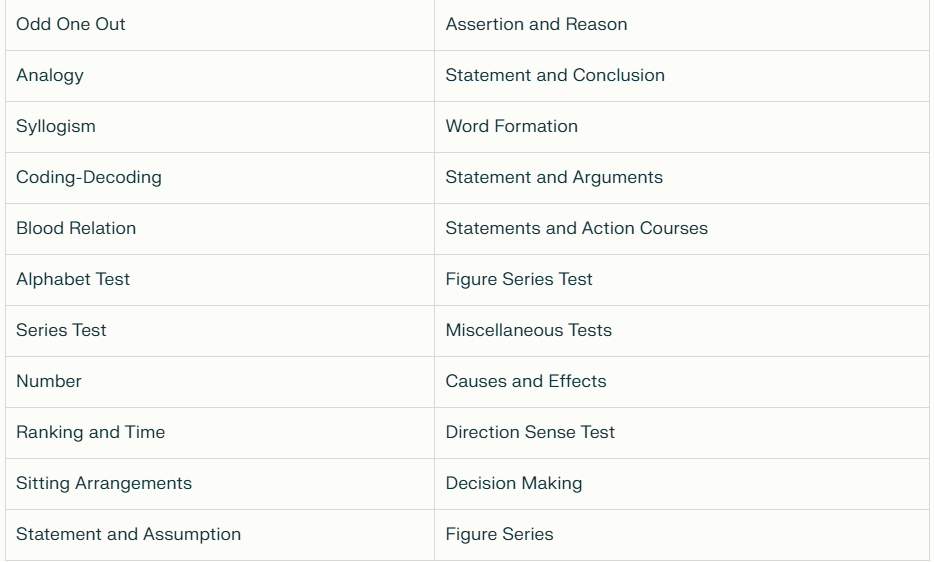The image size is (934, 562).
Task: Click Statement and Assumption cell
Action: point(220,535)
